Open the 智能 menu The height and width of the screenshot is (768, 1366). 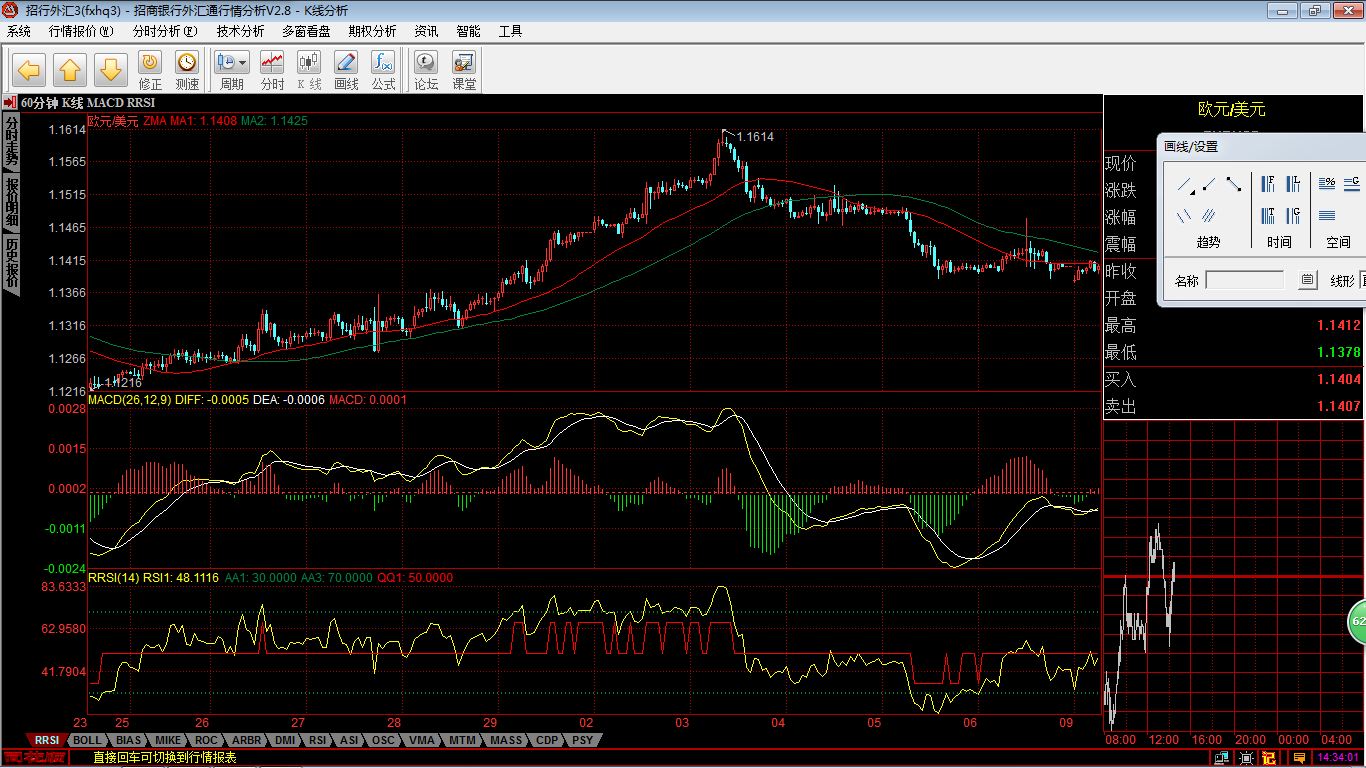point(468,31)
